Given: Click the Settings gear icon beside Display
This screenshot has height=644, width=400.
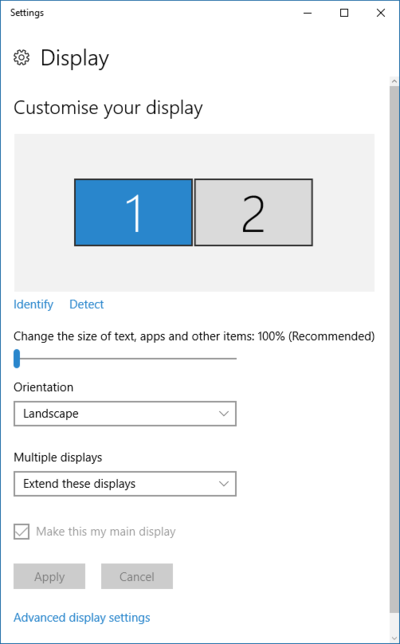Looking at the screenshot, I should point(21,58).
